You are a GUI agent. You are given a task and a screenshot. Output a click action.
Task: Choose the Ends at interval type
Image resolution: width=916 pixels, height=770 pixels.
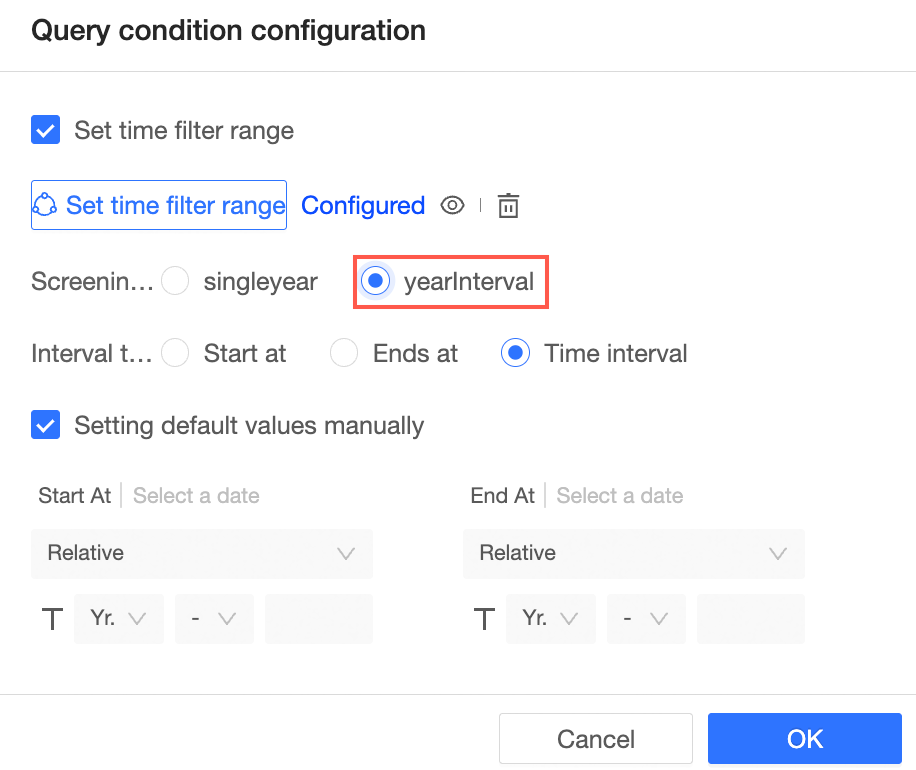(x=345, y=353)
